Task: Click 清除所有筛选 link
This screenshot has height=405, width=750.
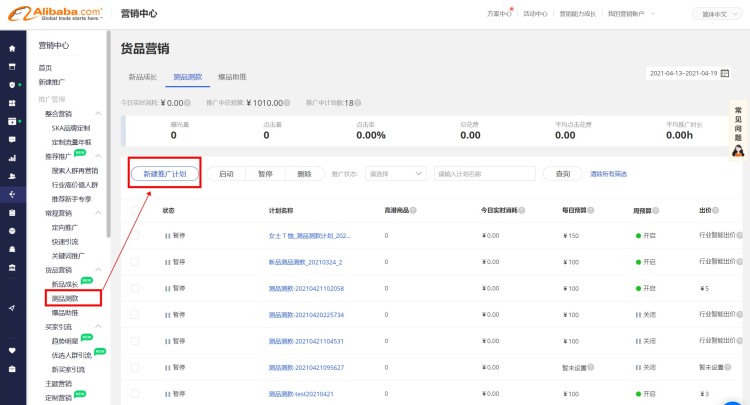Action: point(609,173)
